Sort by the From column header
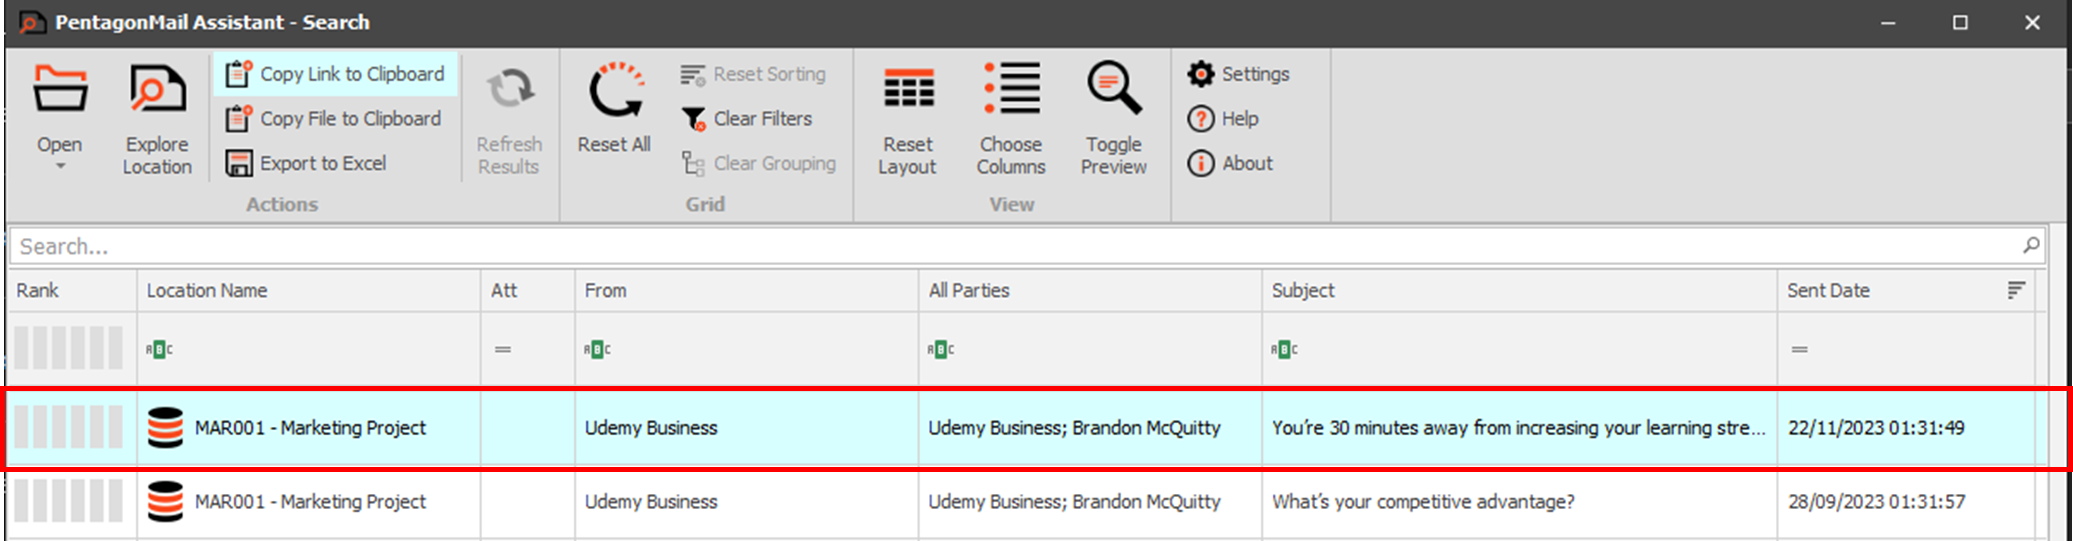The height and width of the screenshot is (541, 2073). (605, 290)
